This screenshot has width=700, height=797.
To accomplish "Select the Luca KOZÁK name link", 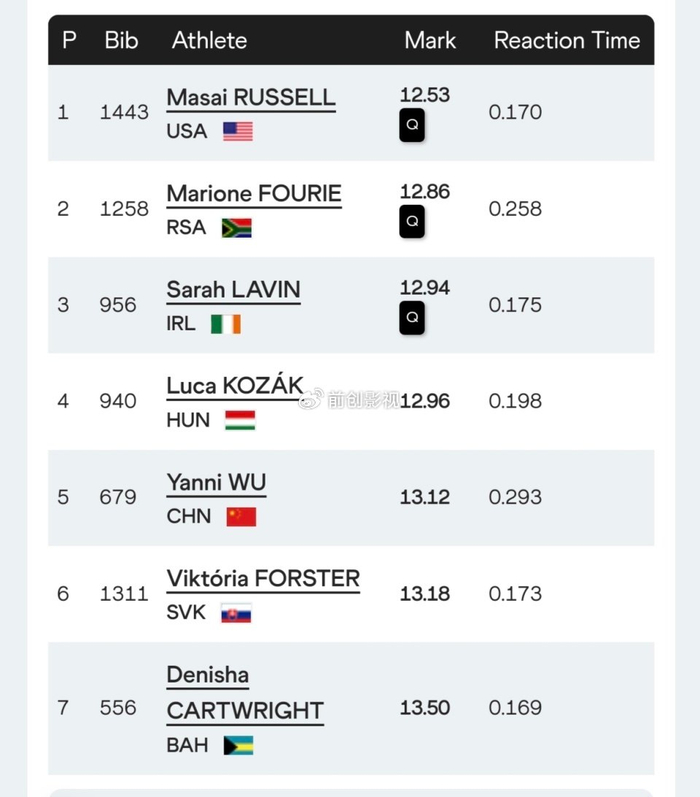I will point(235,386).
